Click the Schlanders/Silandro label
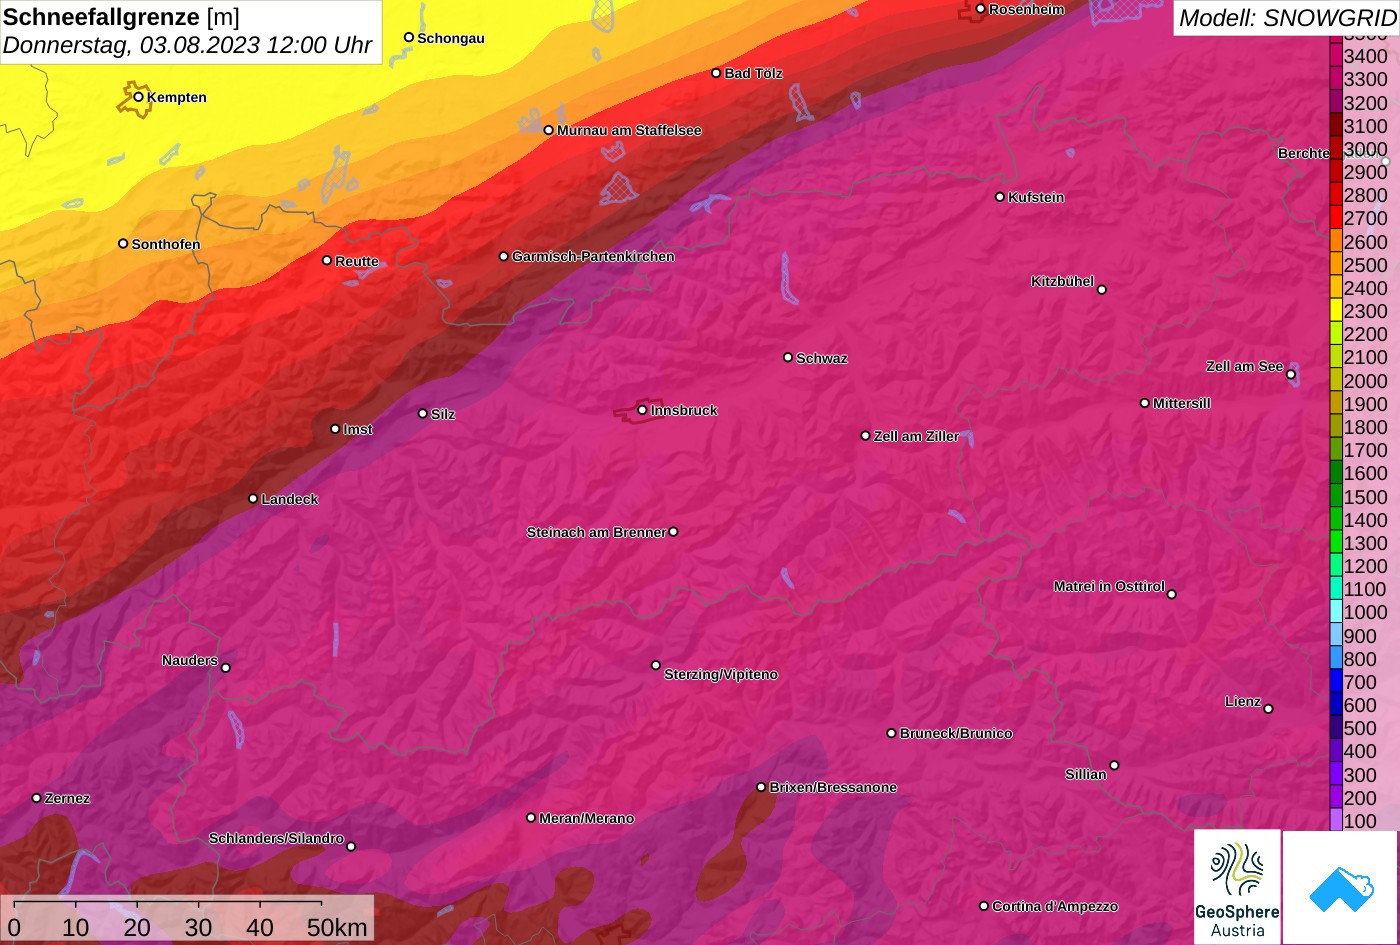Image resolution: width=1400 pixels, height=945 pixels. tap(276, 838)
